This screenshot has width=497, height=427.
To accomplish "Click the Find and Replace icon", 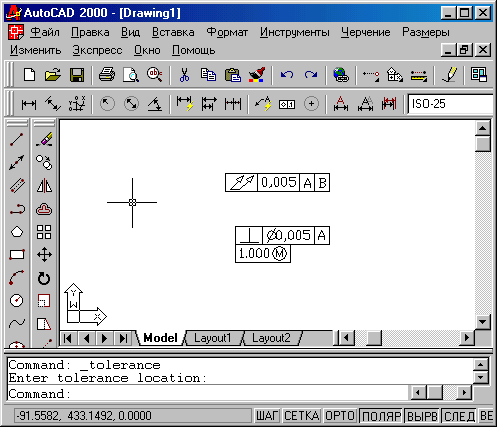I will point(155,75).
